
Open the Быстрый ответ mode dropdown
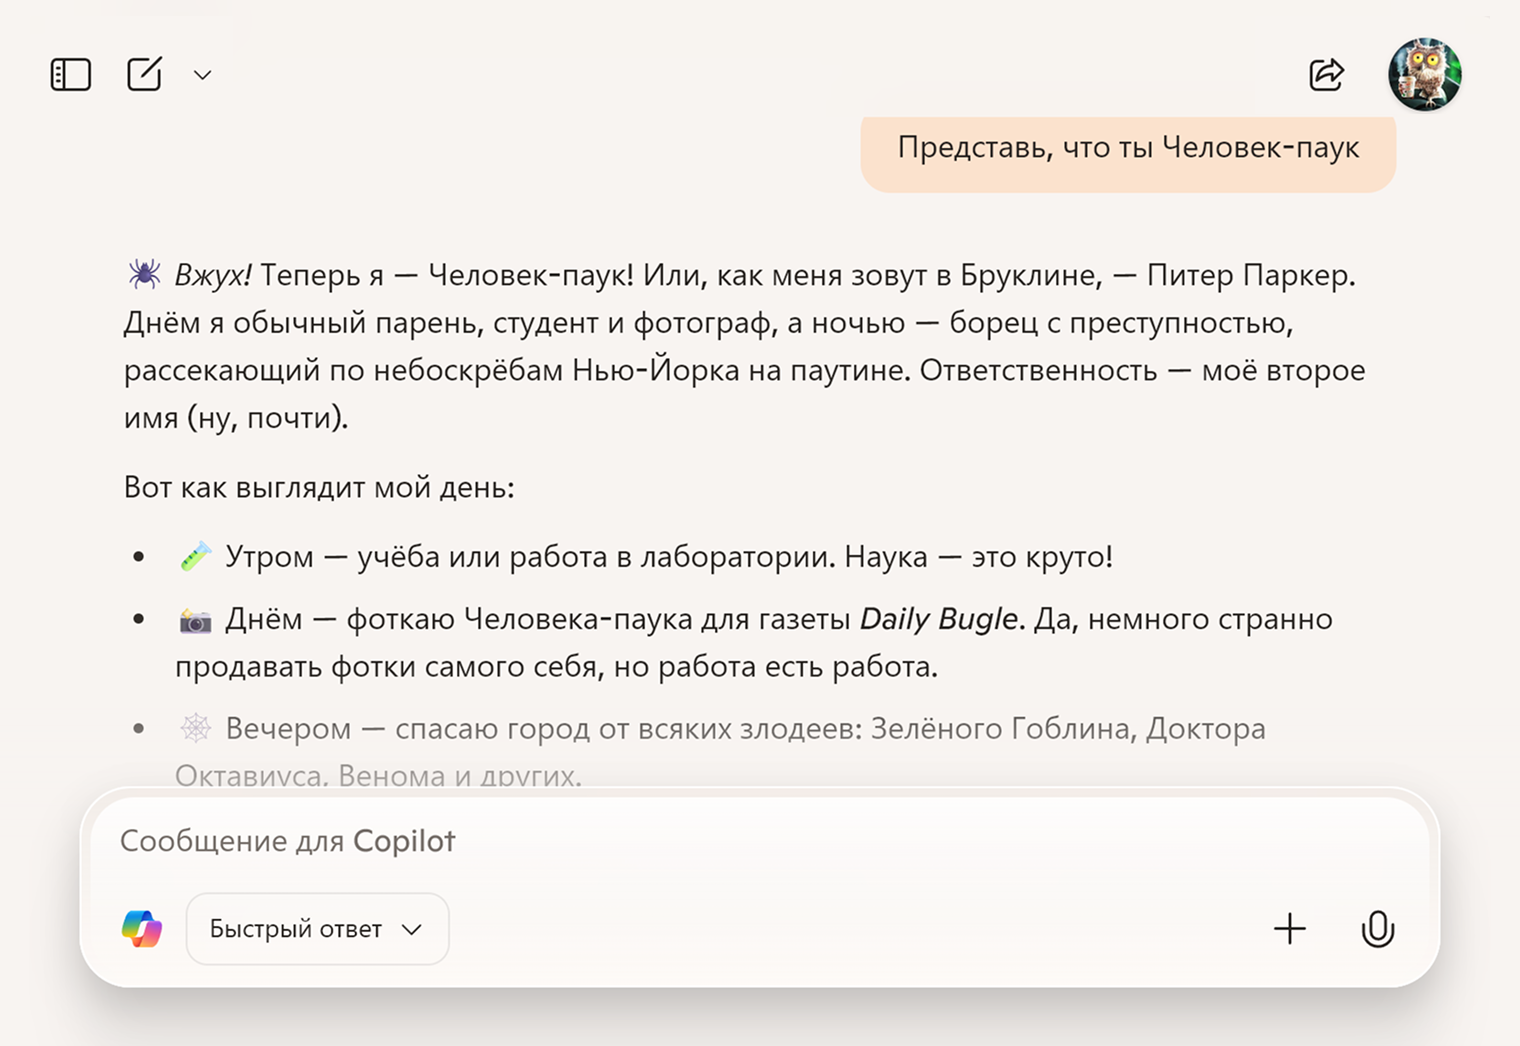click(317, 929)
